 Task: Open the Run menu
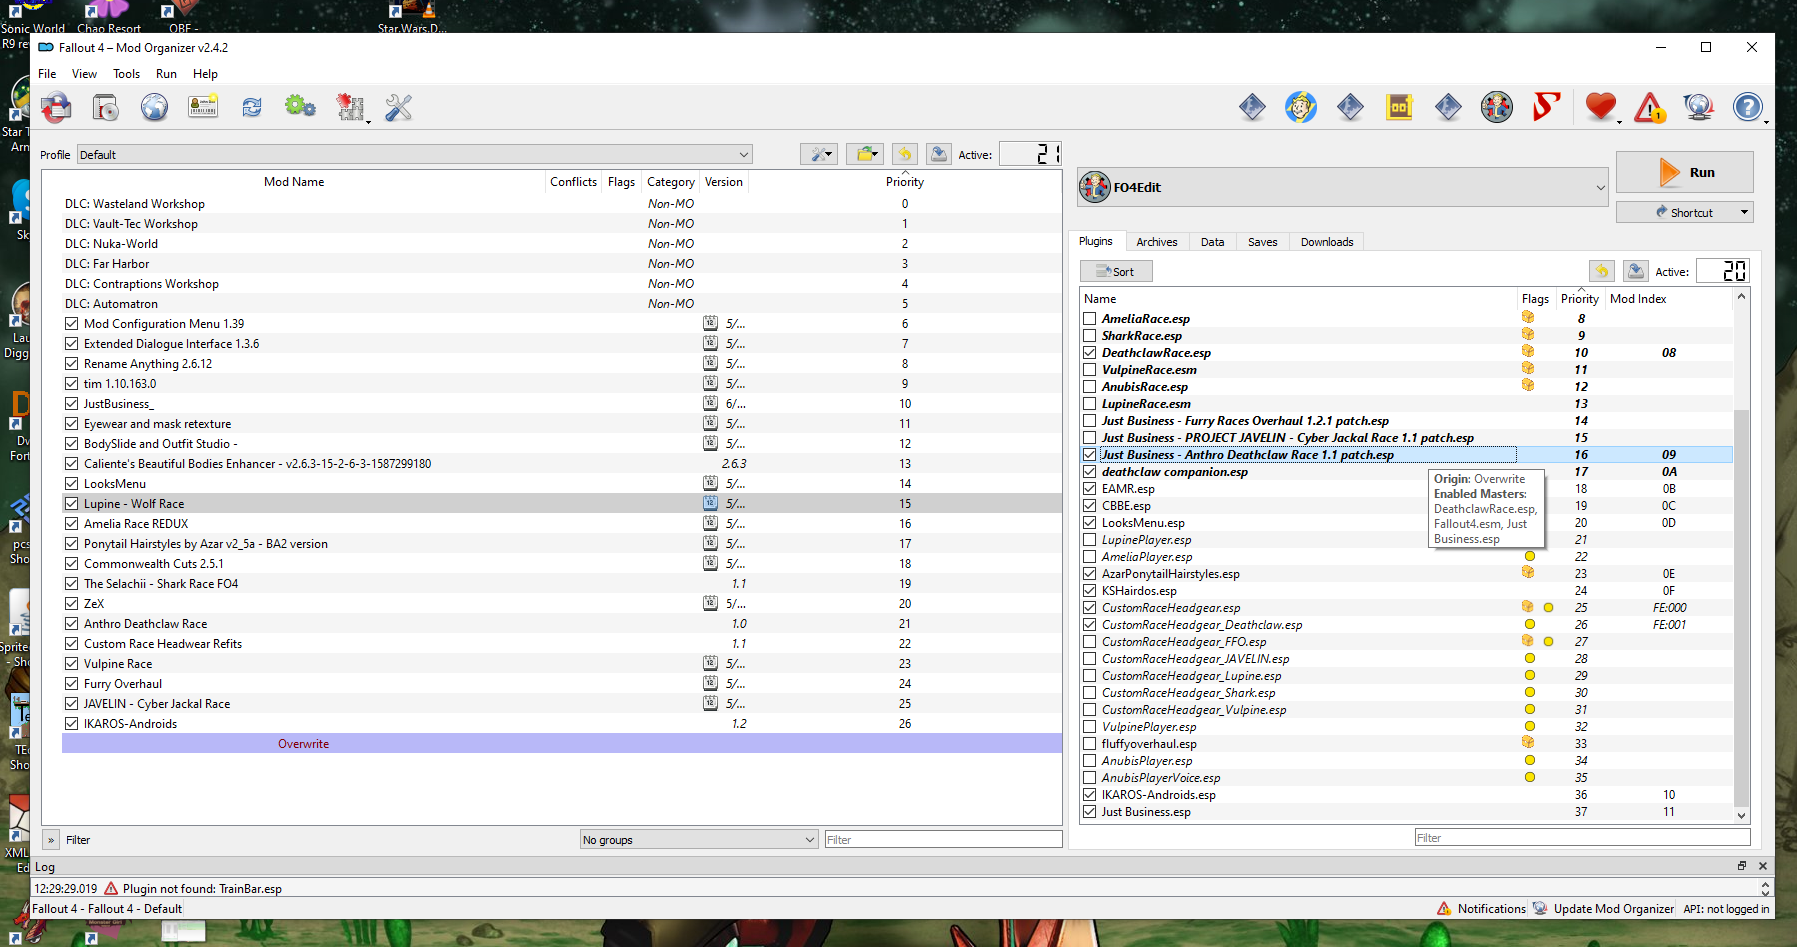coord(166,73)
